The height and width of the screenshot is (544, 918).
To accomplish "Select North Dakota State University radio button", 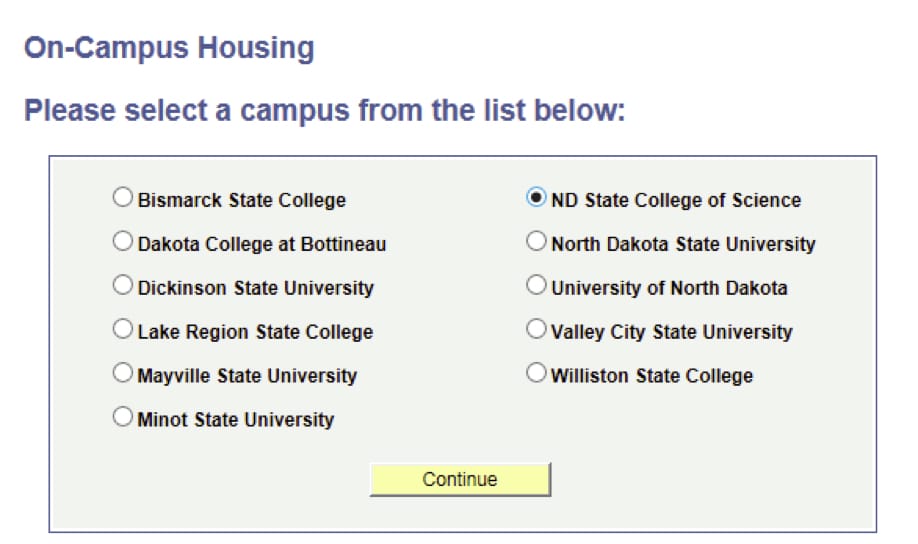I will (537, 242).
